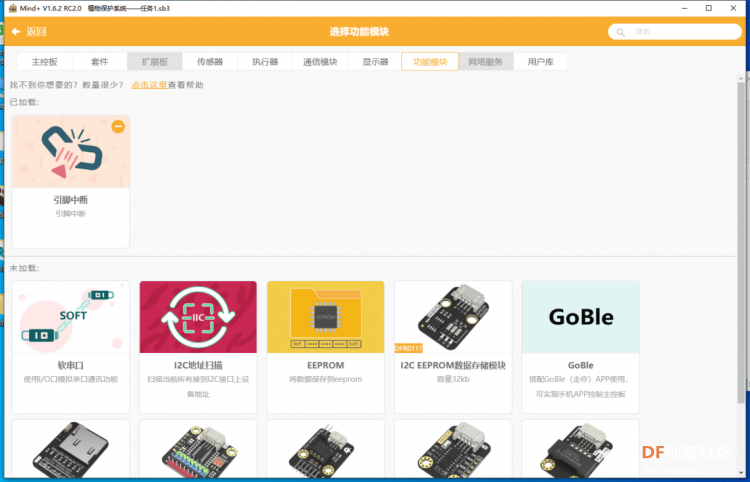Image resolution: width=750 pixels, height=482 pixels.
Task: Click I2C EEPROM数据存储模块 title
Action: pos(453,365)
